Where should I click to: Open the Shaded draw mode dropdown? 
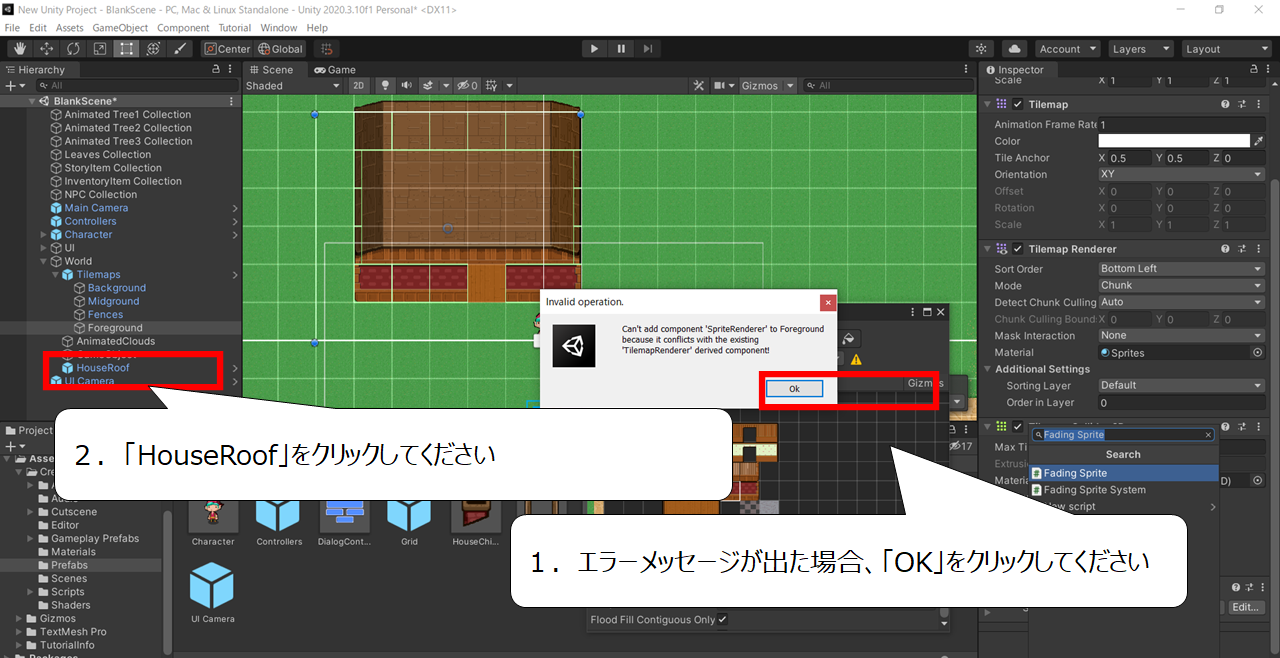[293, 85]
